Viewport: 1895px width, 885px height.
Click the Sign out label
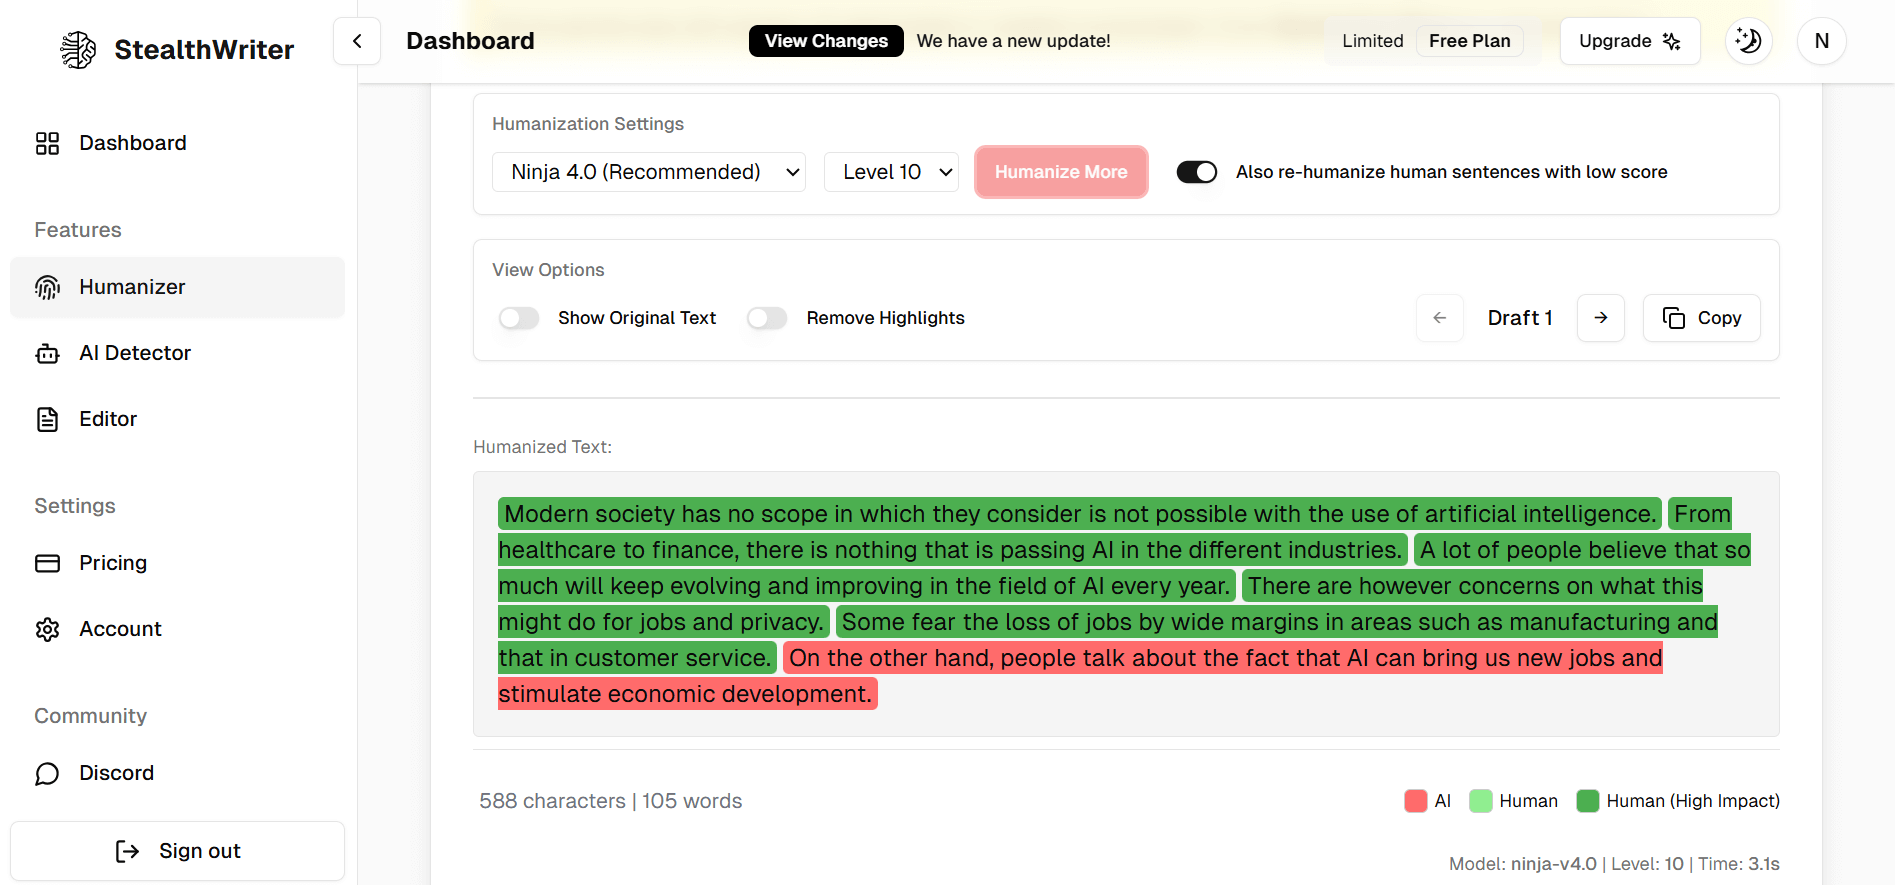pyautogui.click(x=200, y=851)
